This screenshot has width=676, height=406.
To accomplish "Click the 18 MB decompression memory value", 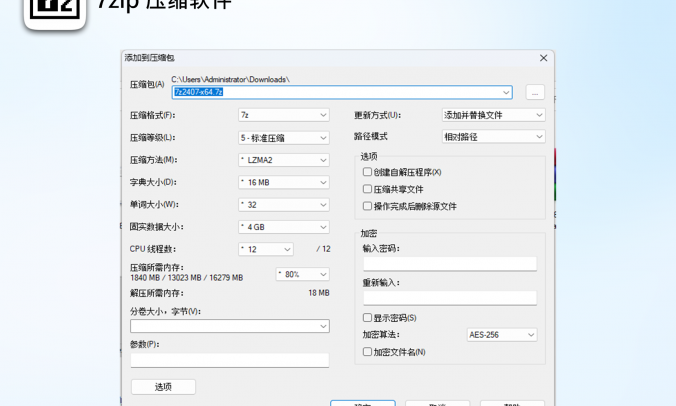I will [319, 293].
